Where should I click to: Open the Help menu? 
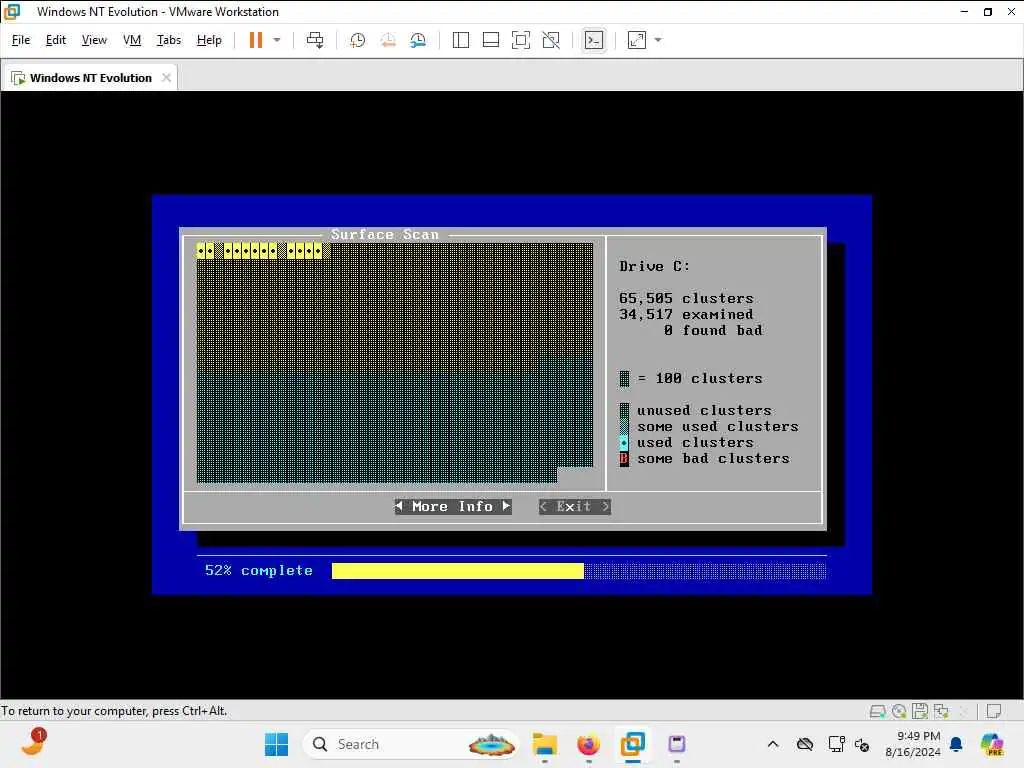coord(209,40)
